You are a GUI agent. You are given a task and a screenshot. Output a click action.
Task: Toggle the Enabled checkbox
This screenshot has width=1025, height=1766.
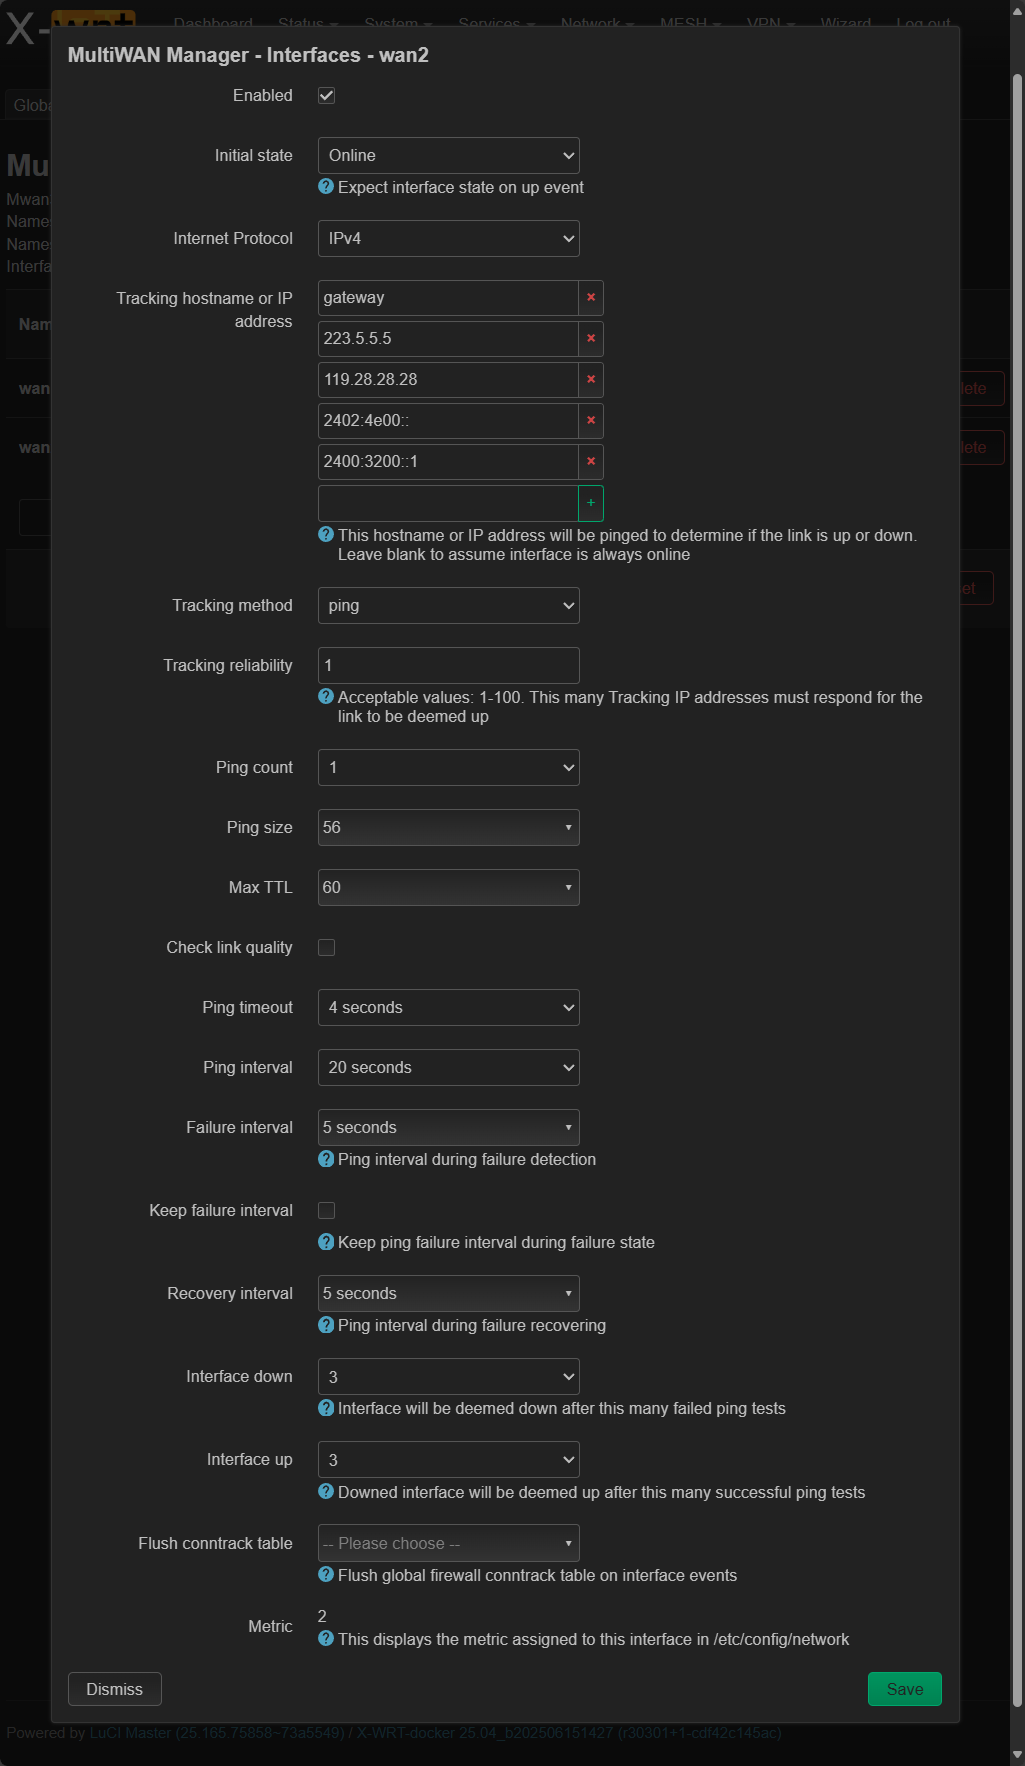(x=327, y=96)
